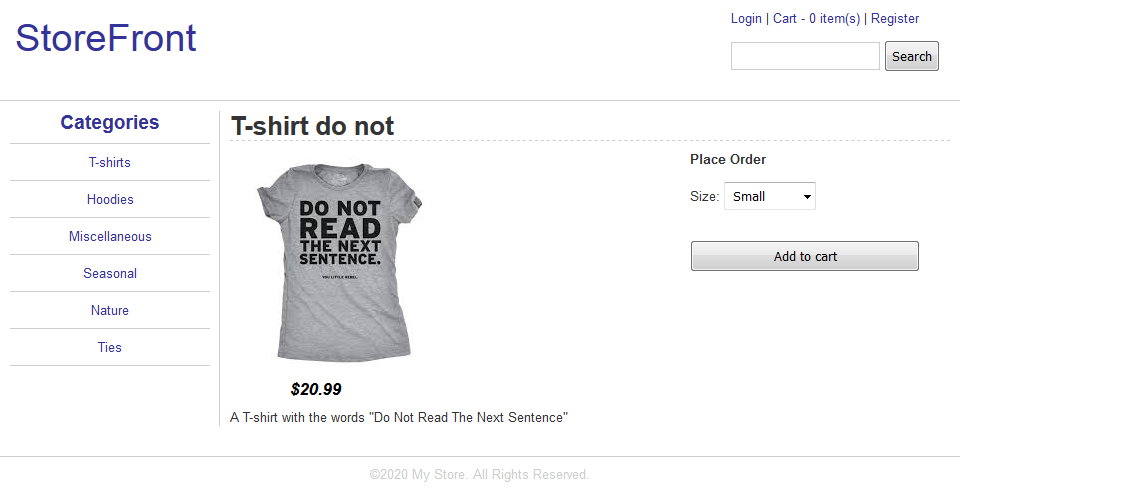Go to the Register page
Viewport: 1132px width, 500px height.
tap(894, 19)
